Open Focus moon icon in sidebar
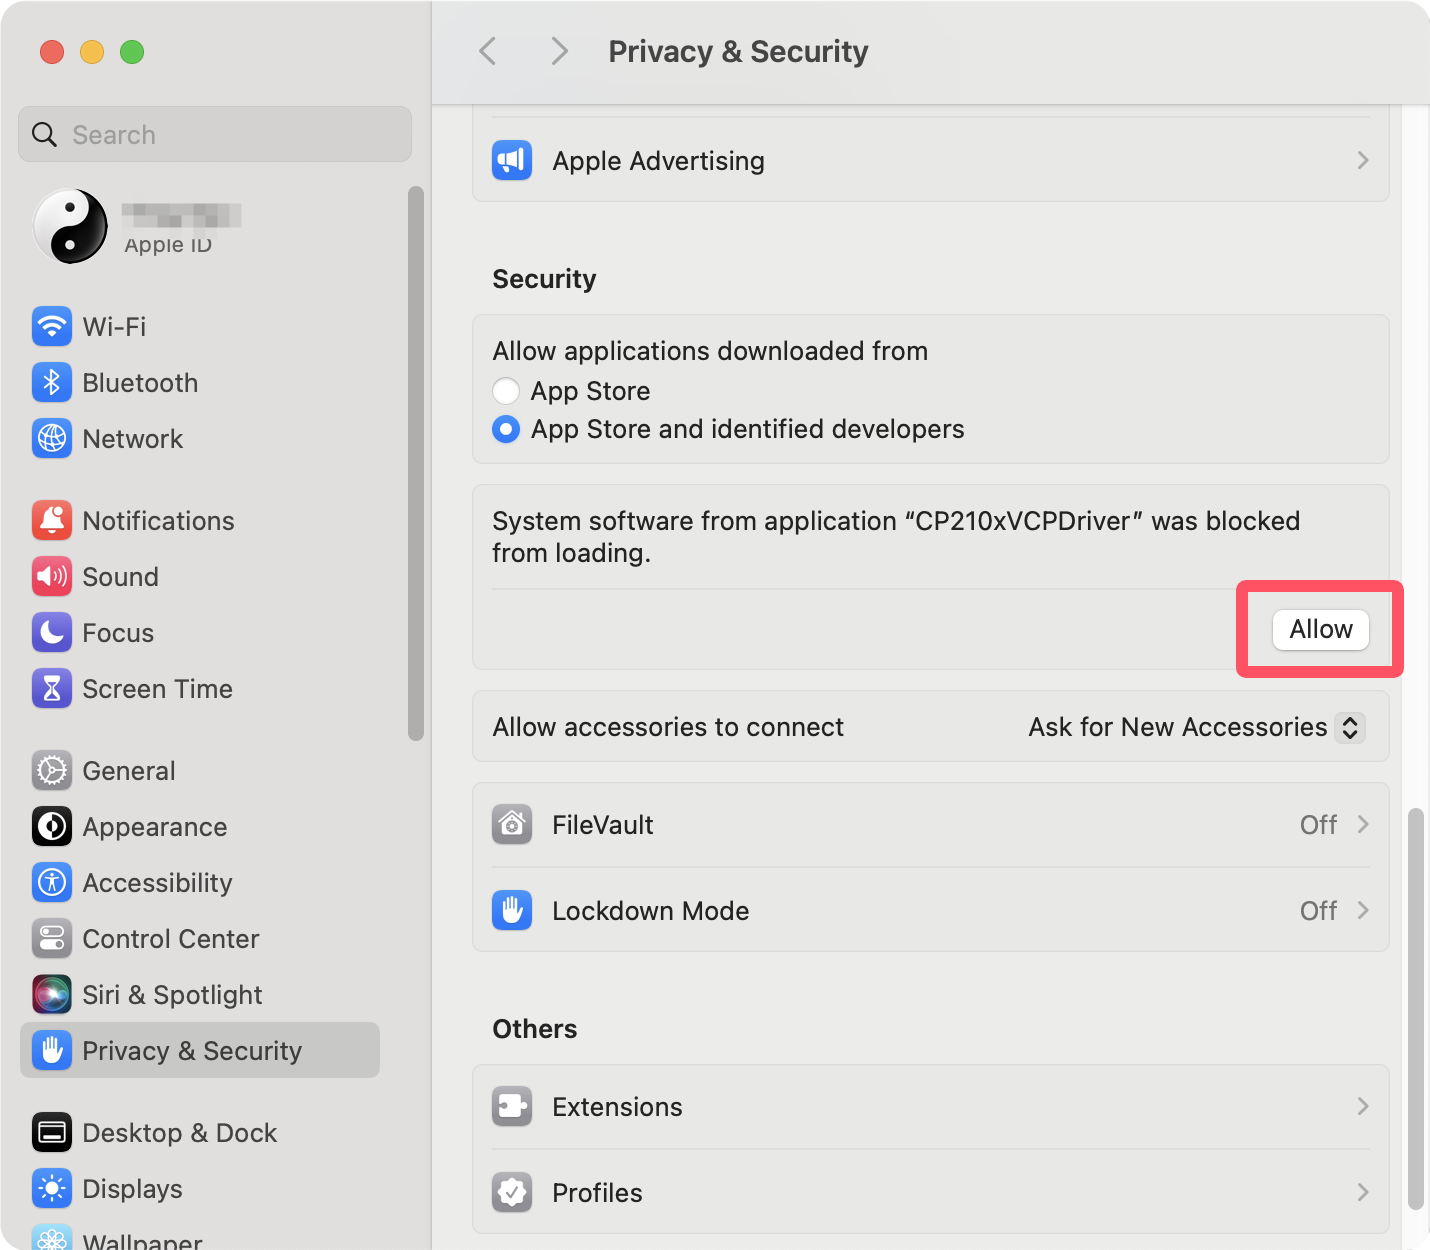 tap(52, 633)
